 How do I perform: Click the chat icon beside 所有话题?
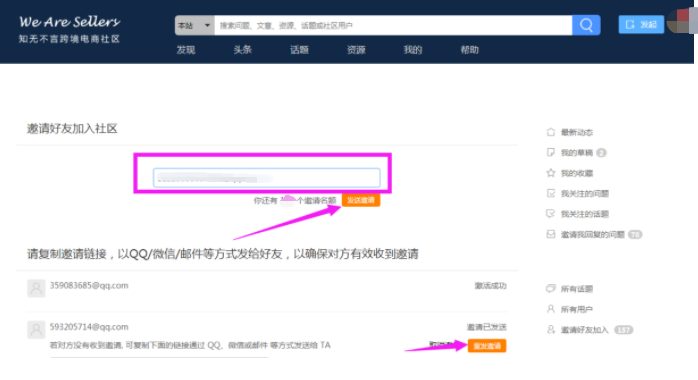[551, 289]
